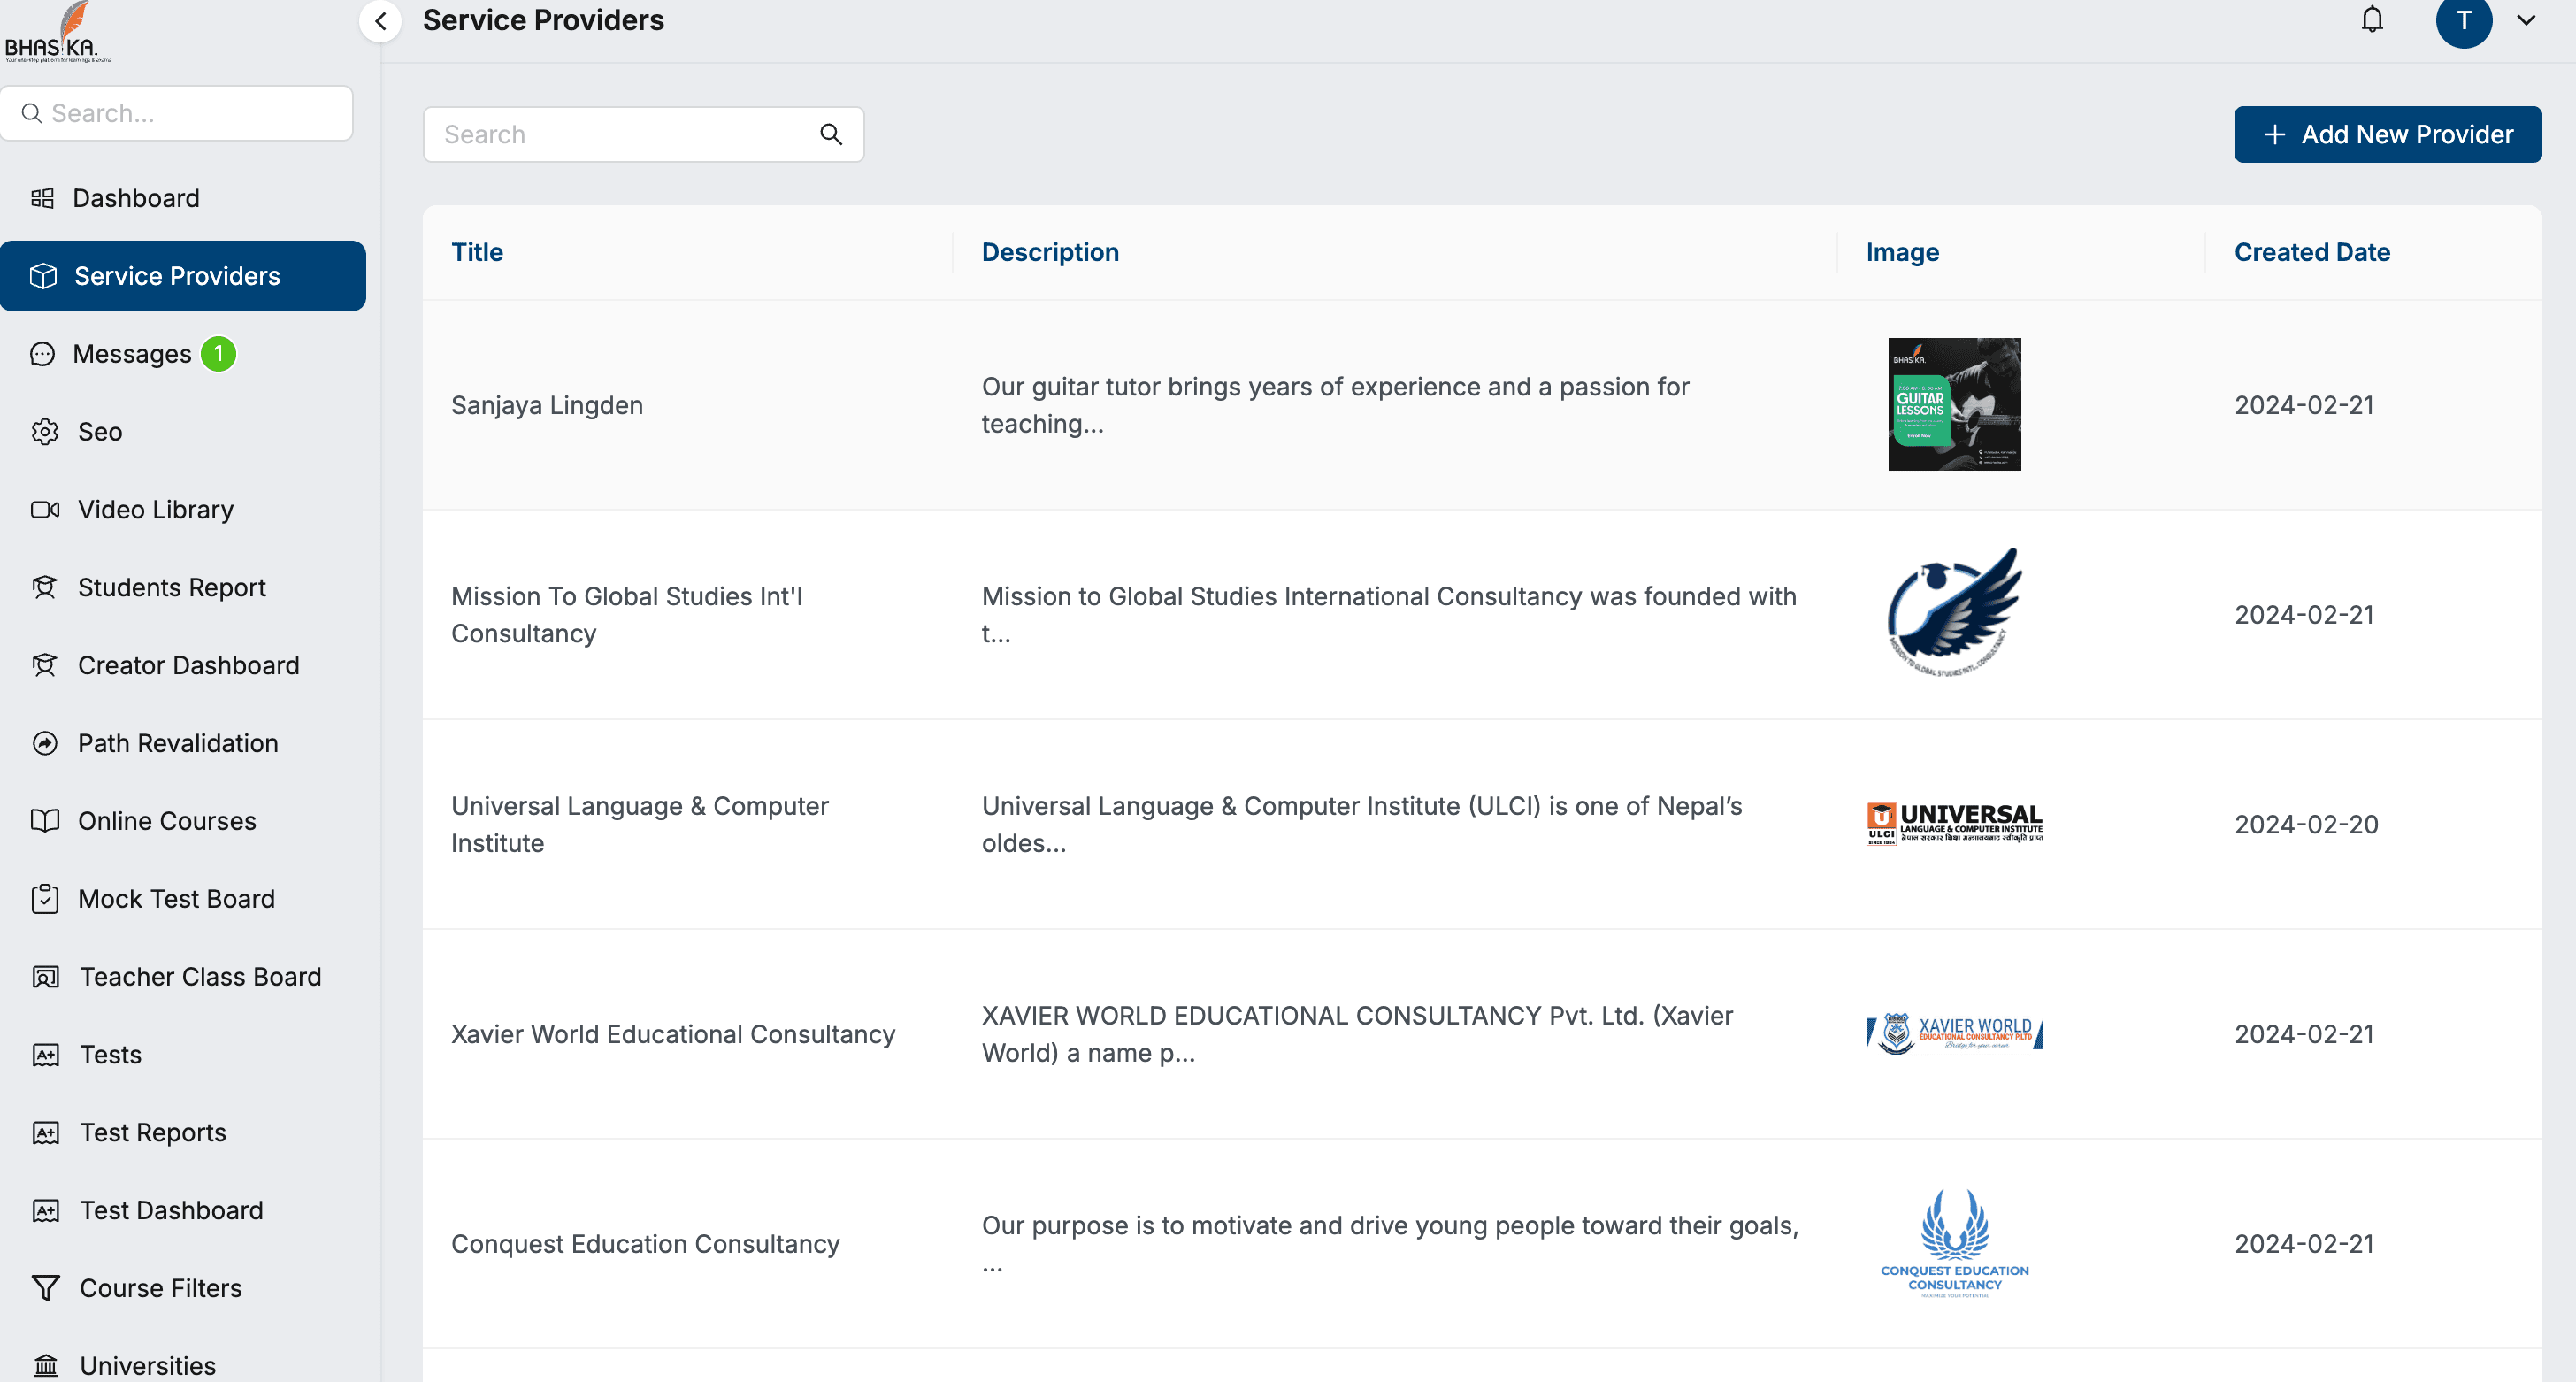This screenshot has width=2576, height=1382.
Task: Click the Guitar Lessons thumbnail image
Action: pos(1953,404)
